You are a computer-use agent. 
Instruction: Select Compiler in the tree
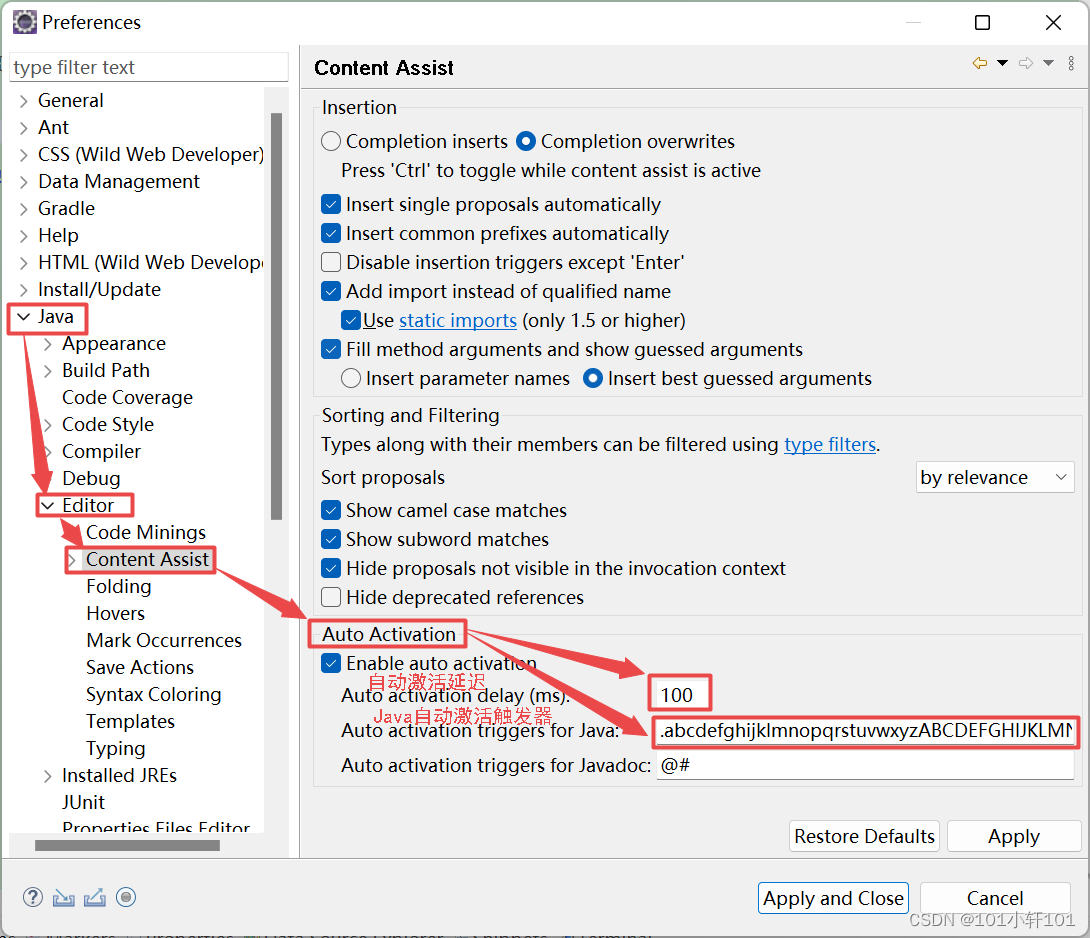pyautogui.click(x=101, y=451)
